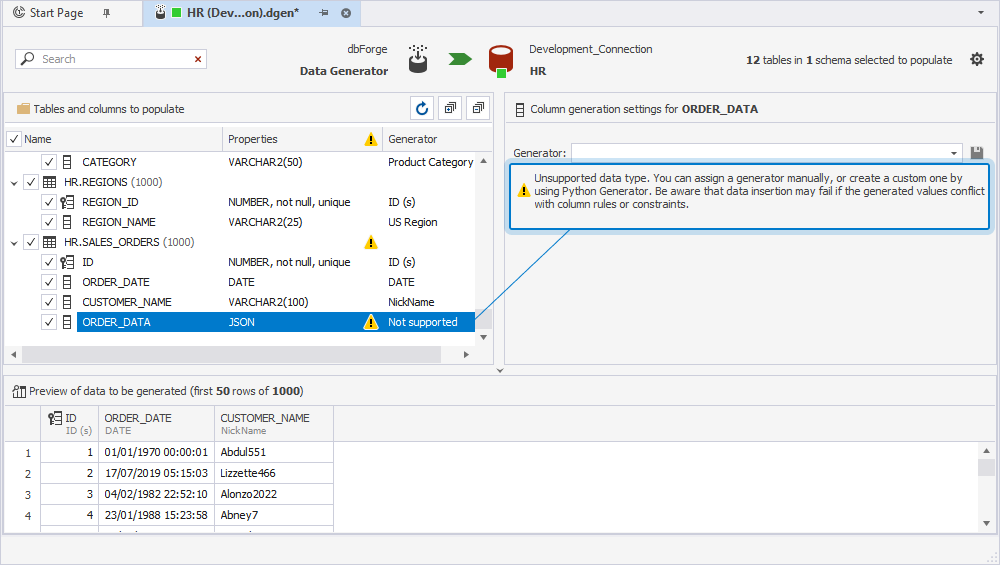Pin the Start Page tab
Image resolution: width=1000 pixels, height=565 pixels.
coord(107,13)
